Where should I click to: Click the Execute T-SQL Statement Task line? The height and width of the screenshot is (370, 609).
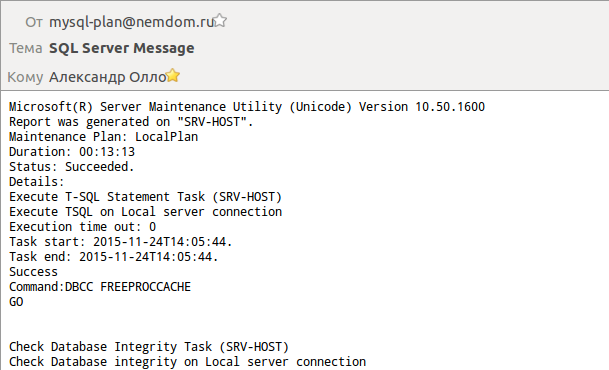[x=146, y=197]
